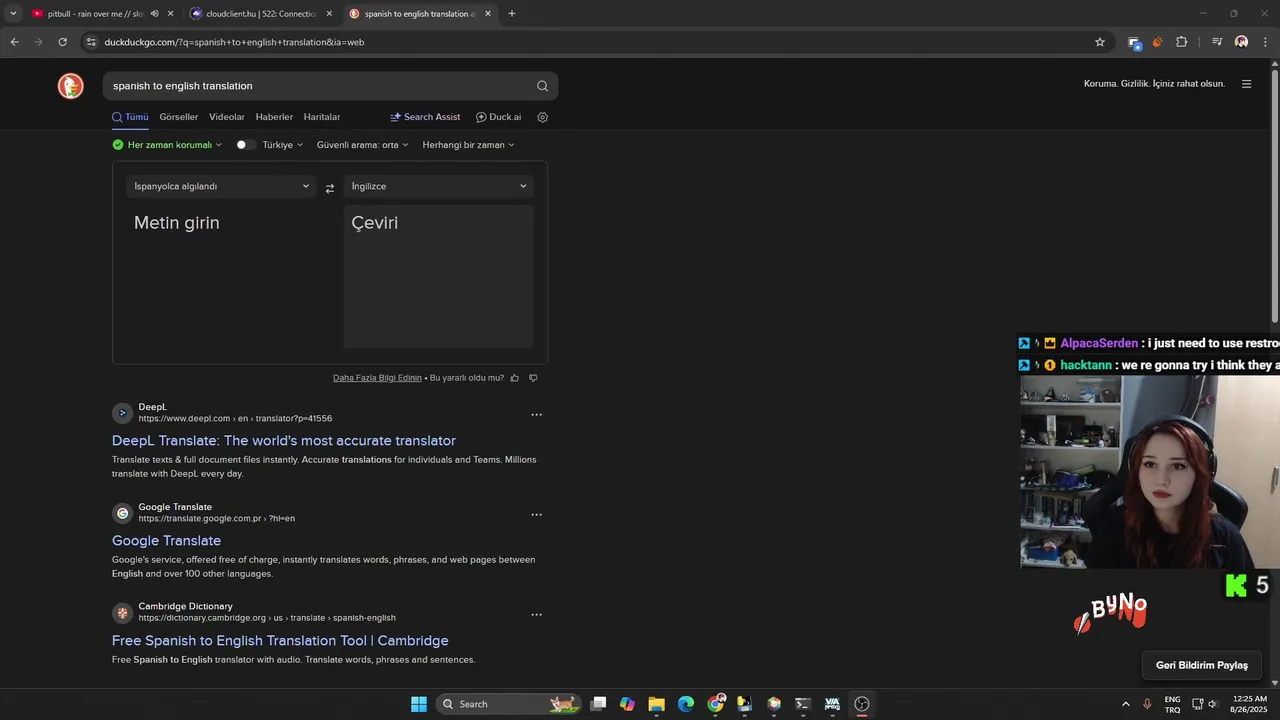
Task: Open the Her zaman korumalı dropdown
Action: [x=167, y=145]
